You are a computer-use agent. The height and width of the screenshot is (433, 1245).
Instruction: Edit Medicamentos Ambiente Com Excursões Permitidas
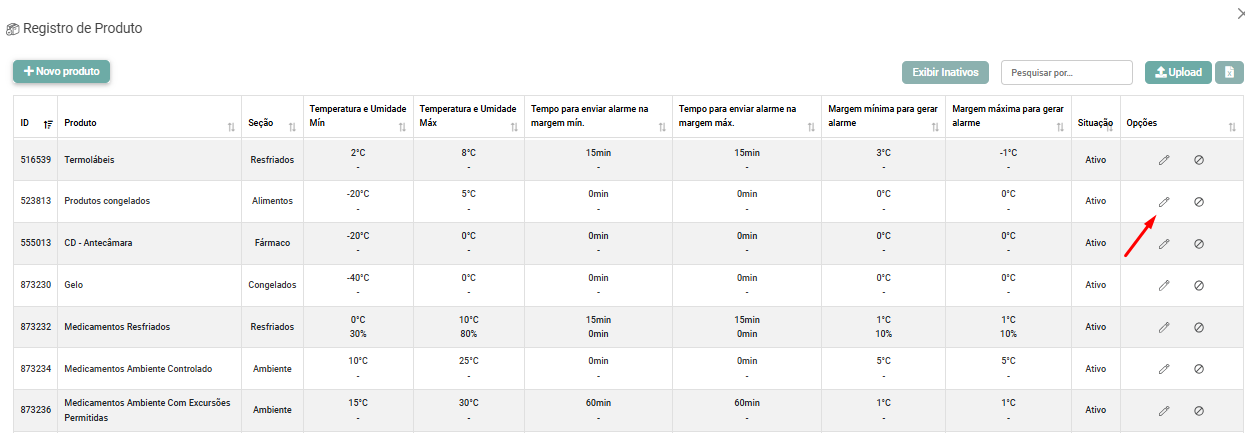(1164, 411)
